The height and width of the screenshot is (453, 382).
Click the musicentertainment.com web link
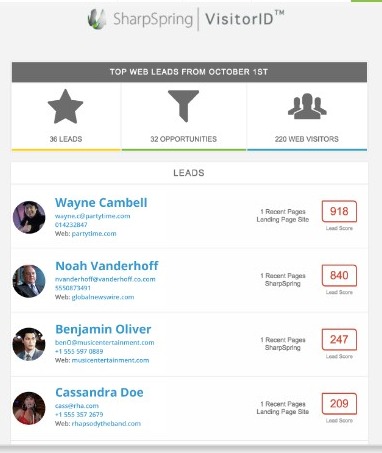pyautogui.click(x=110, y=360)
